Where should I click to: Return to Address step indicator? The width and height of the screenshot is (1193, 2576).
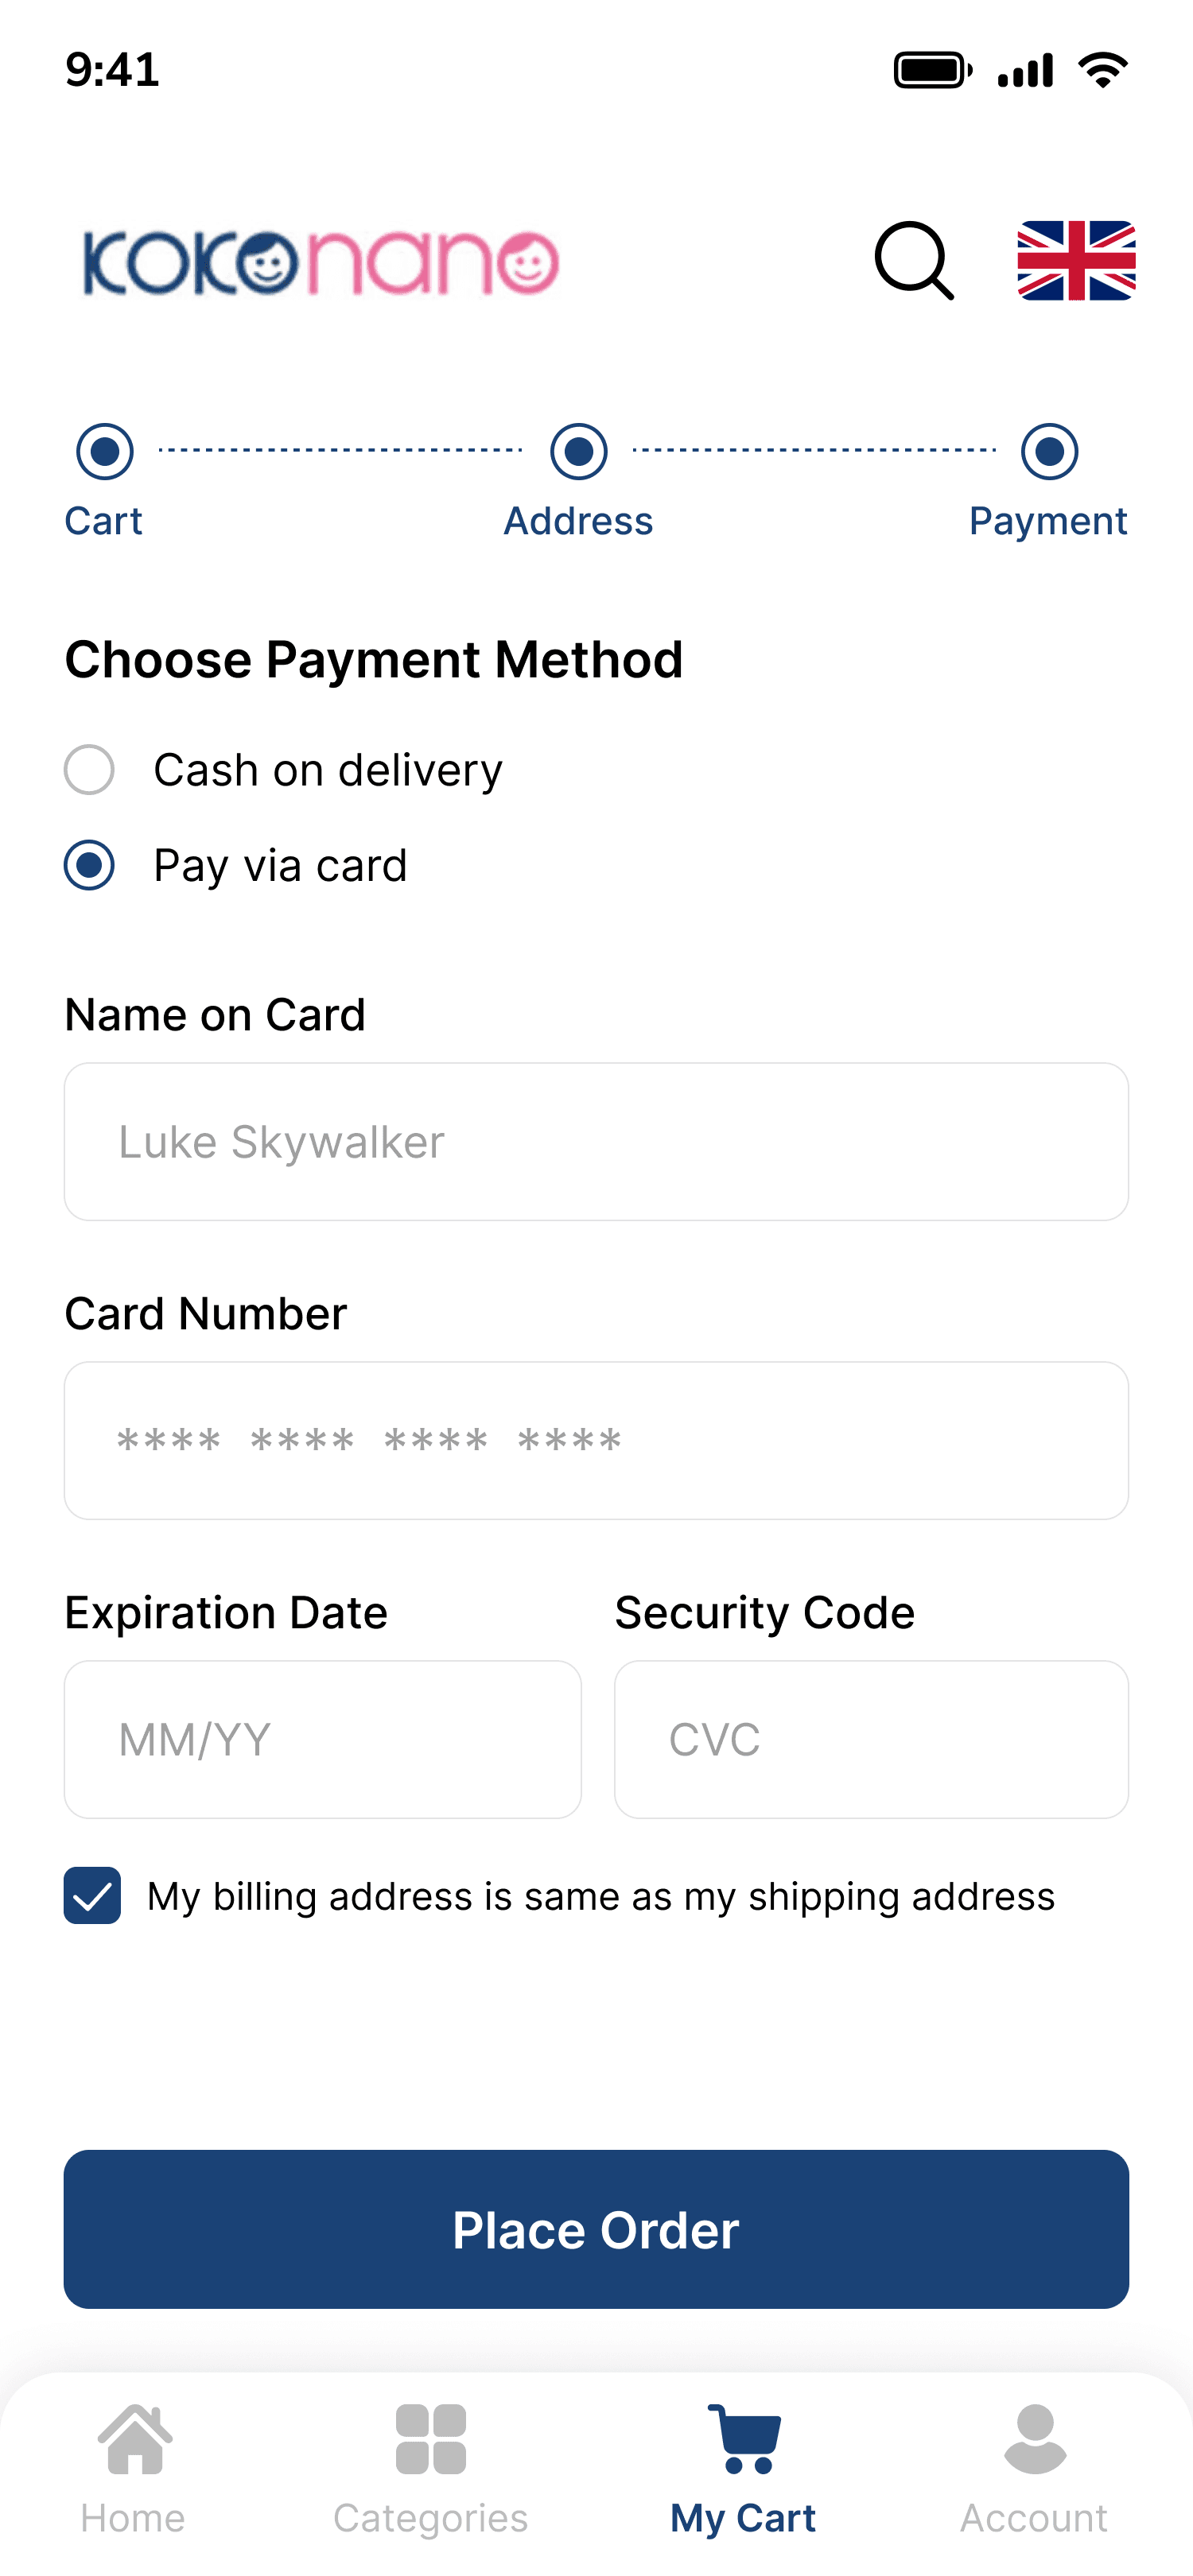pos(579,451)
